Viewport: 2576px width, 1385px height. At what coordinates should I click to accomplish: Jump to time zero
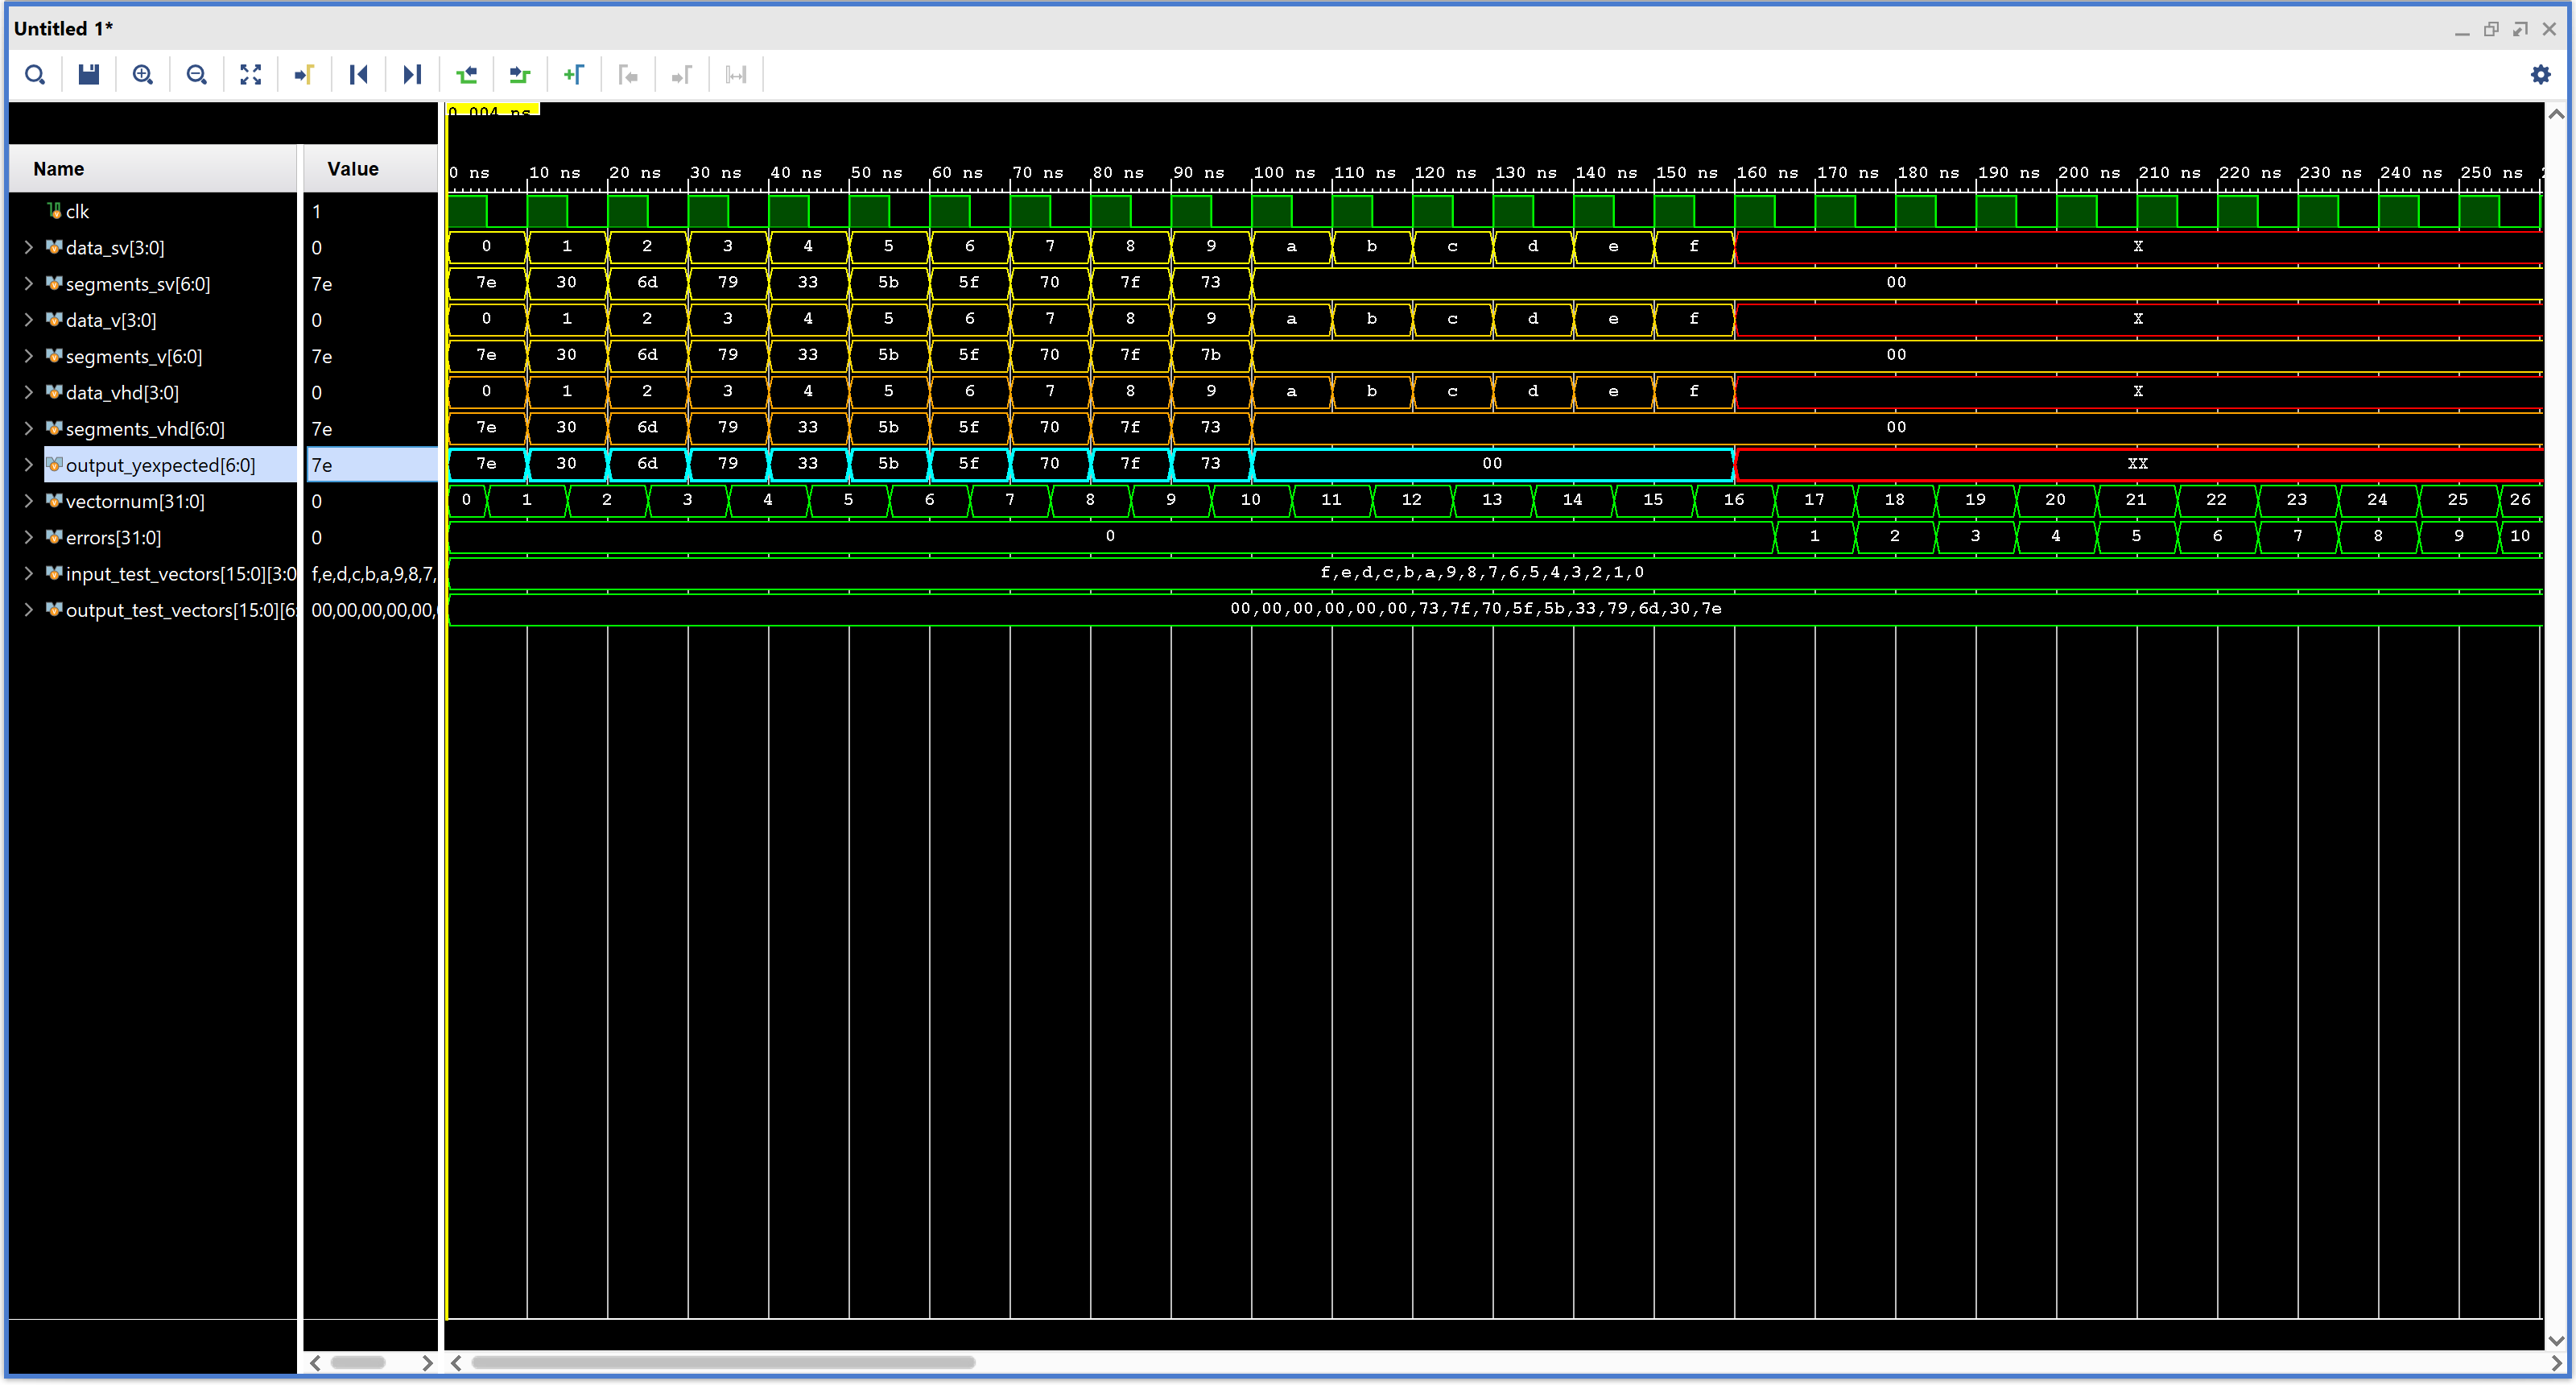(x=359, y=75)
